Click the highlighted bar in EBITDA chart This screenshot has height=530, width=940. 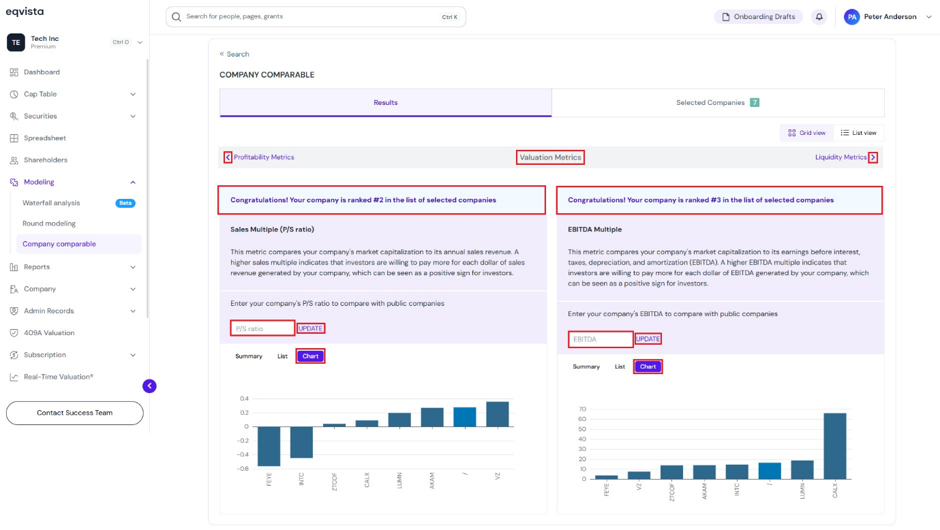[770, 471]
